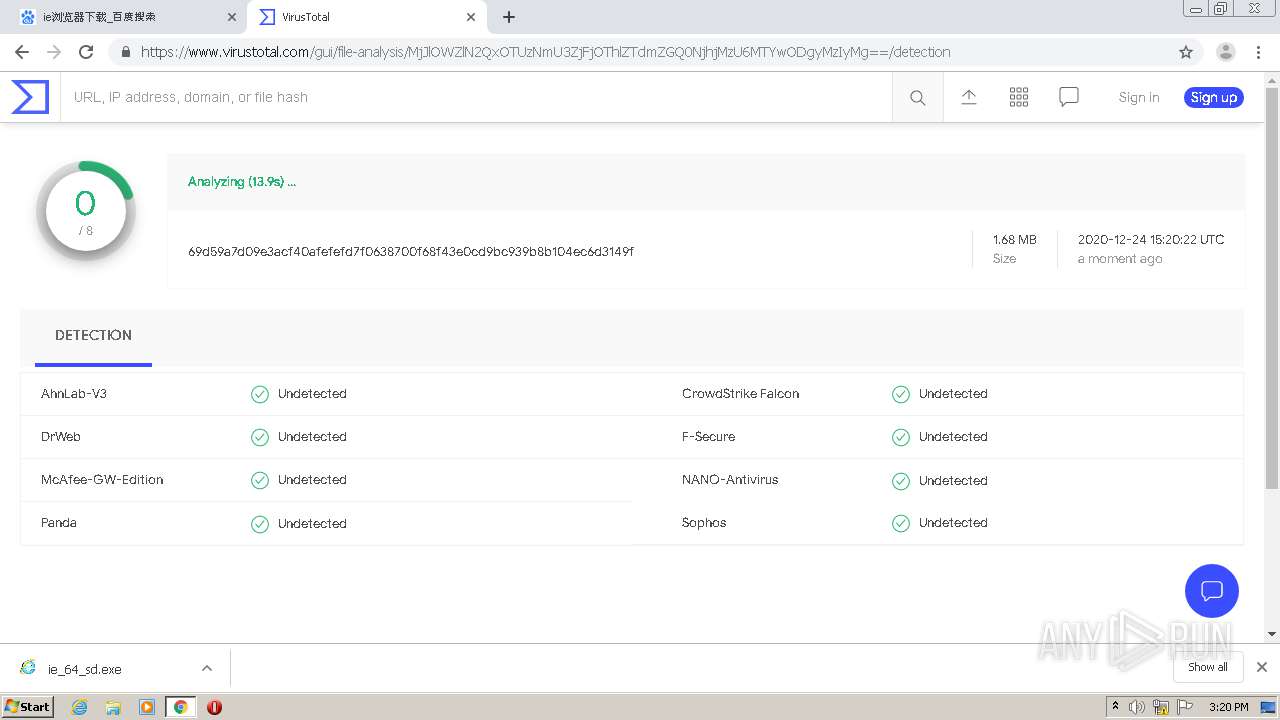Click the search magnifier icon

(x=917, y=97)
